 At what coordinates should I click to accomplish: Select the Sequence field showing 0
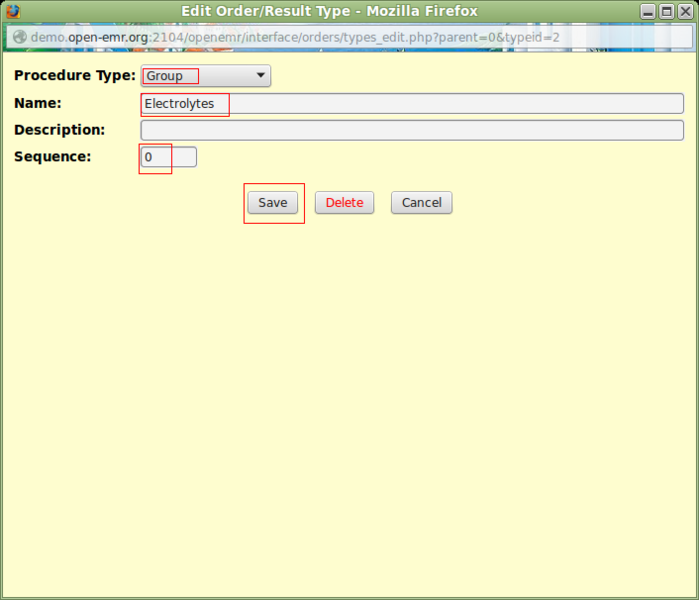pos(168,157)
